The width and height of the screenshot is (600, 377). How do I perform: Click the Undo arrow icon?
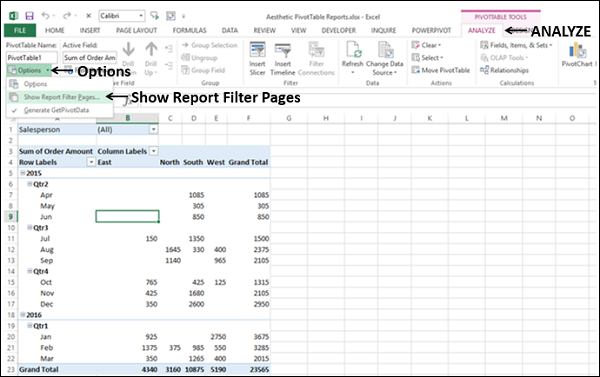tap(46, 16)
